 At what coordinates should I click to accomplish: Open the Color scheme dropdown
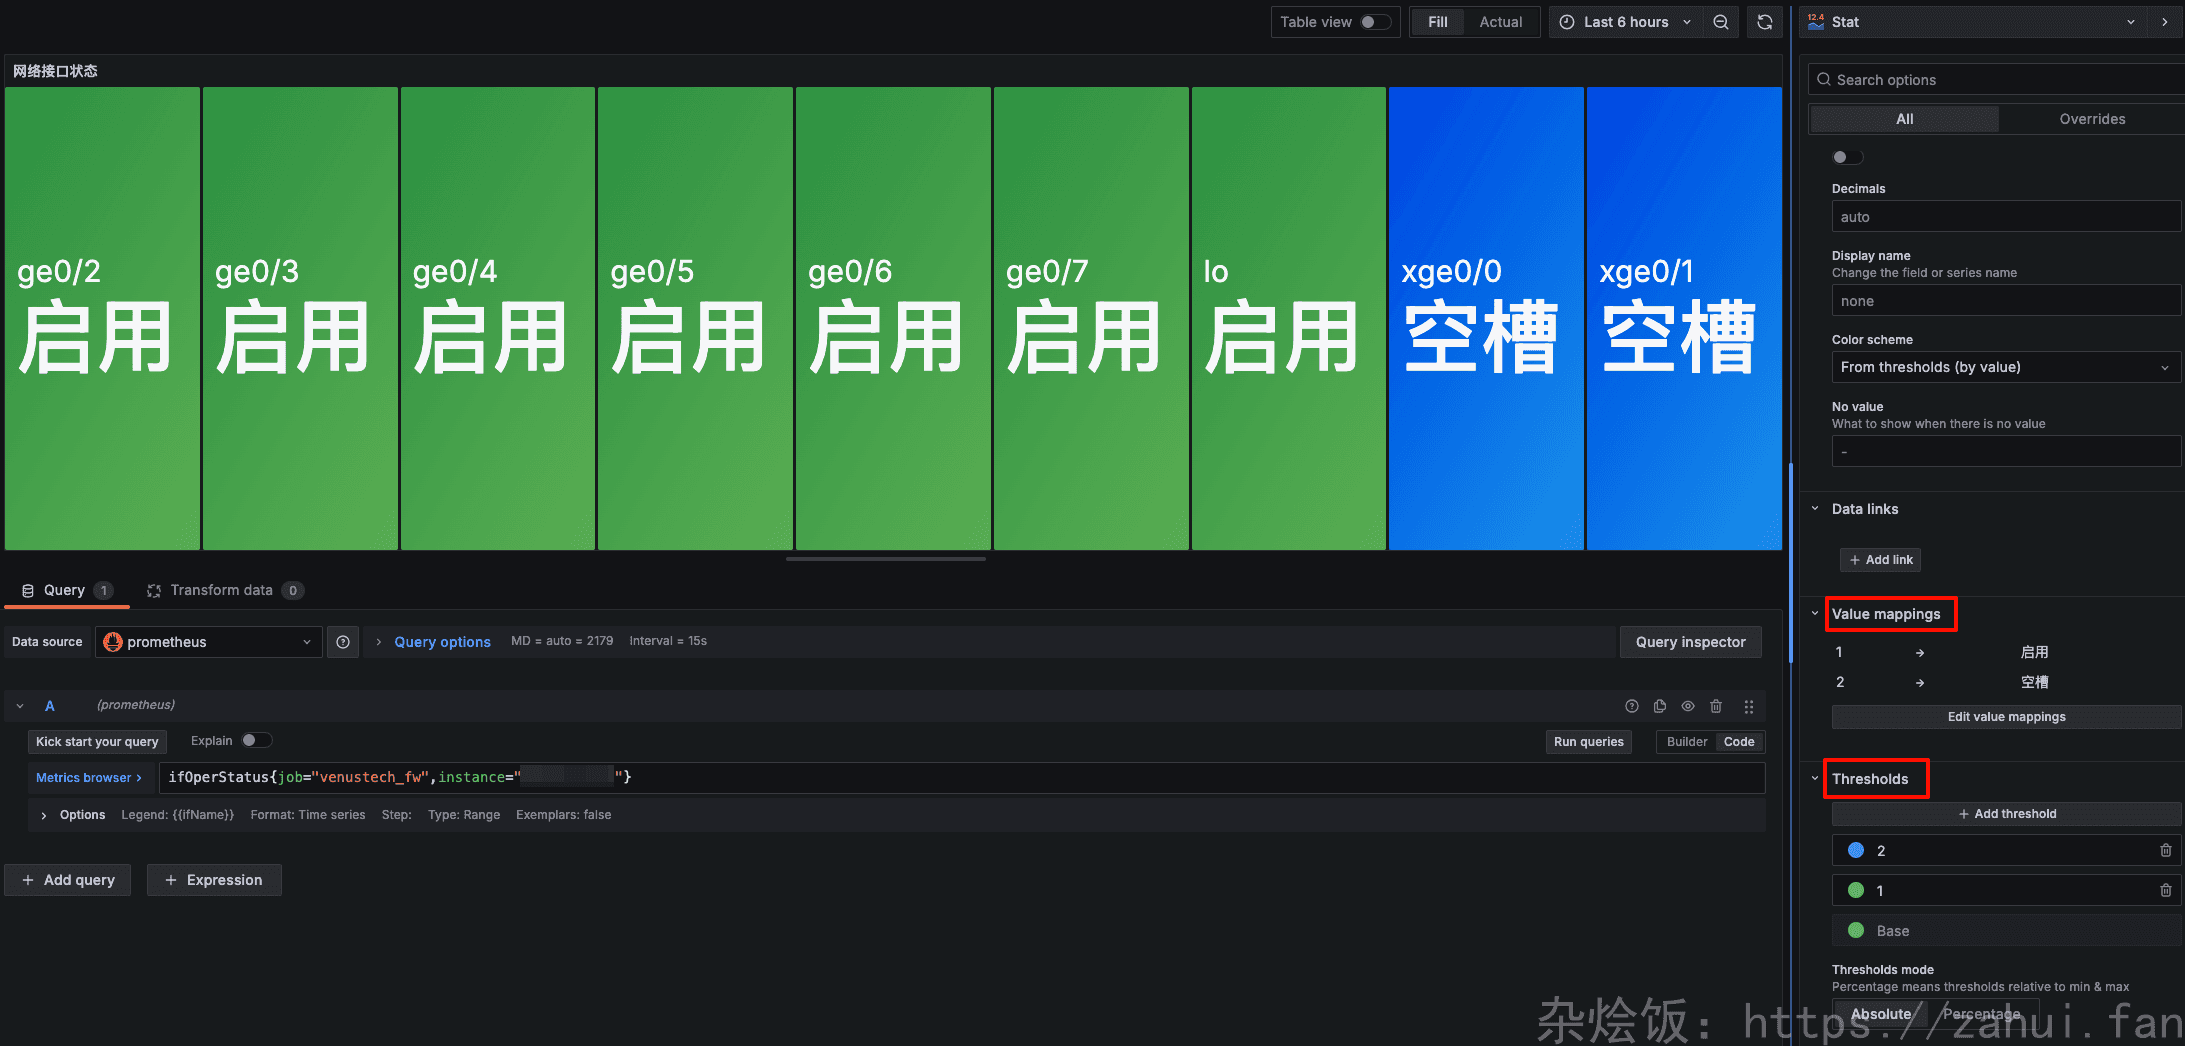click(x=2004, y=367)
